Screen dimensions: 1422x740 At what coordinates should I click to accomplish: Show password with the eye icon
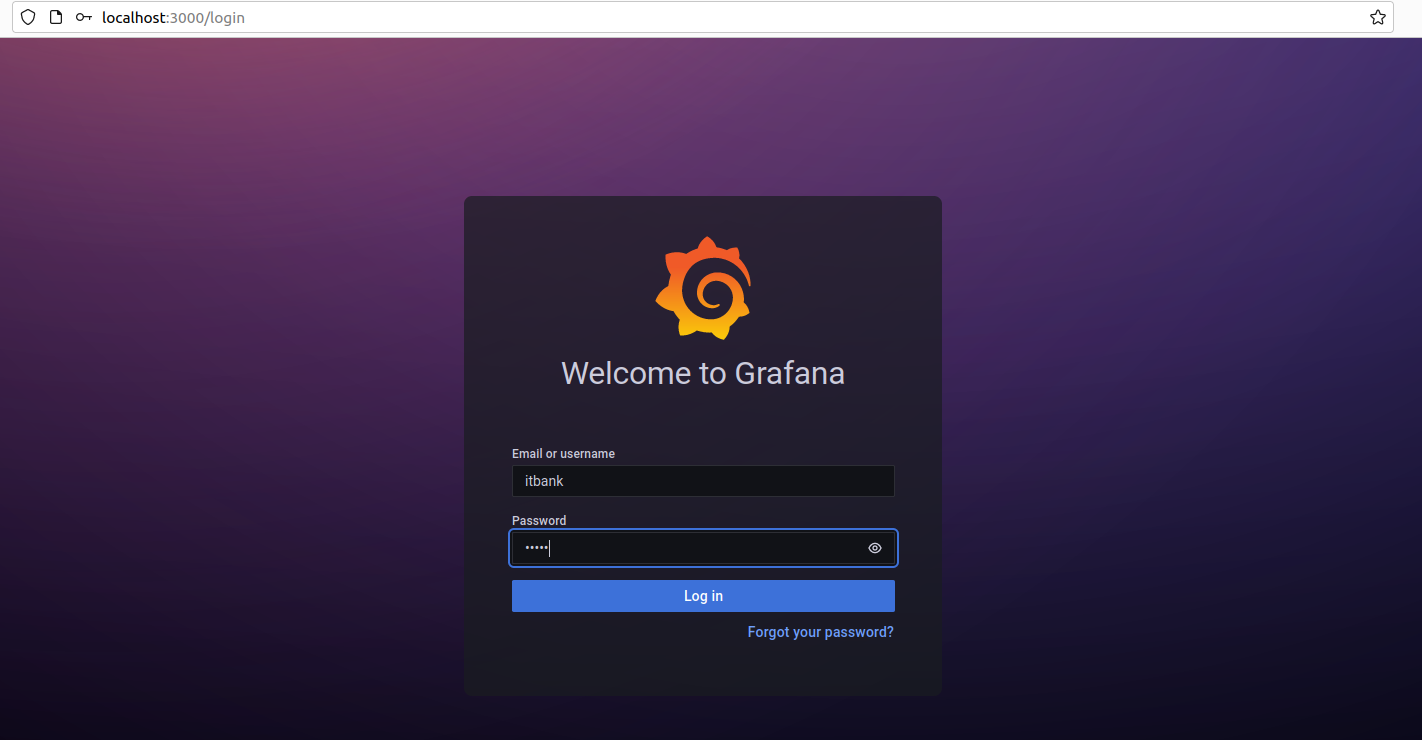(875, 548)
